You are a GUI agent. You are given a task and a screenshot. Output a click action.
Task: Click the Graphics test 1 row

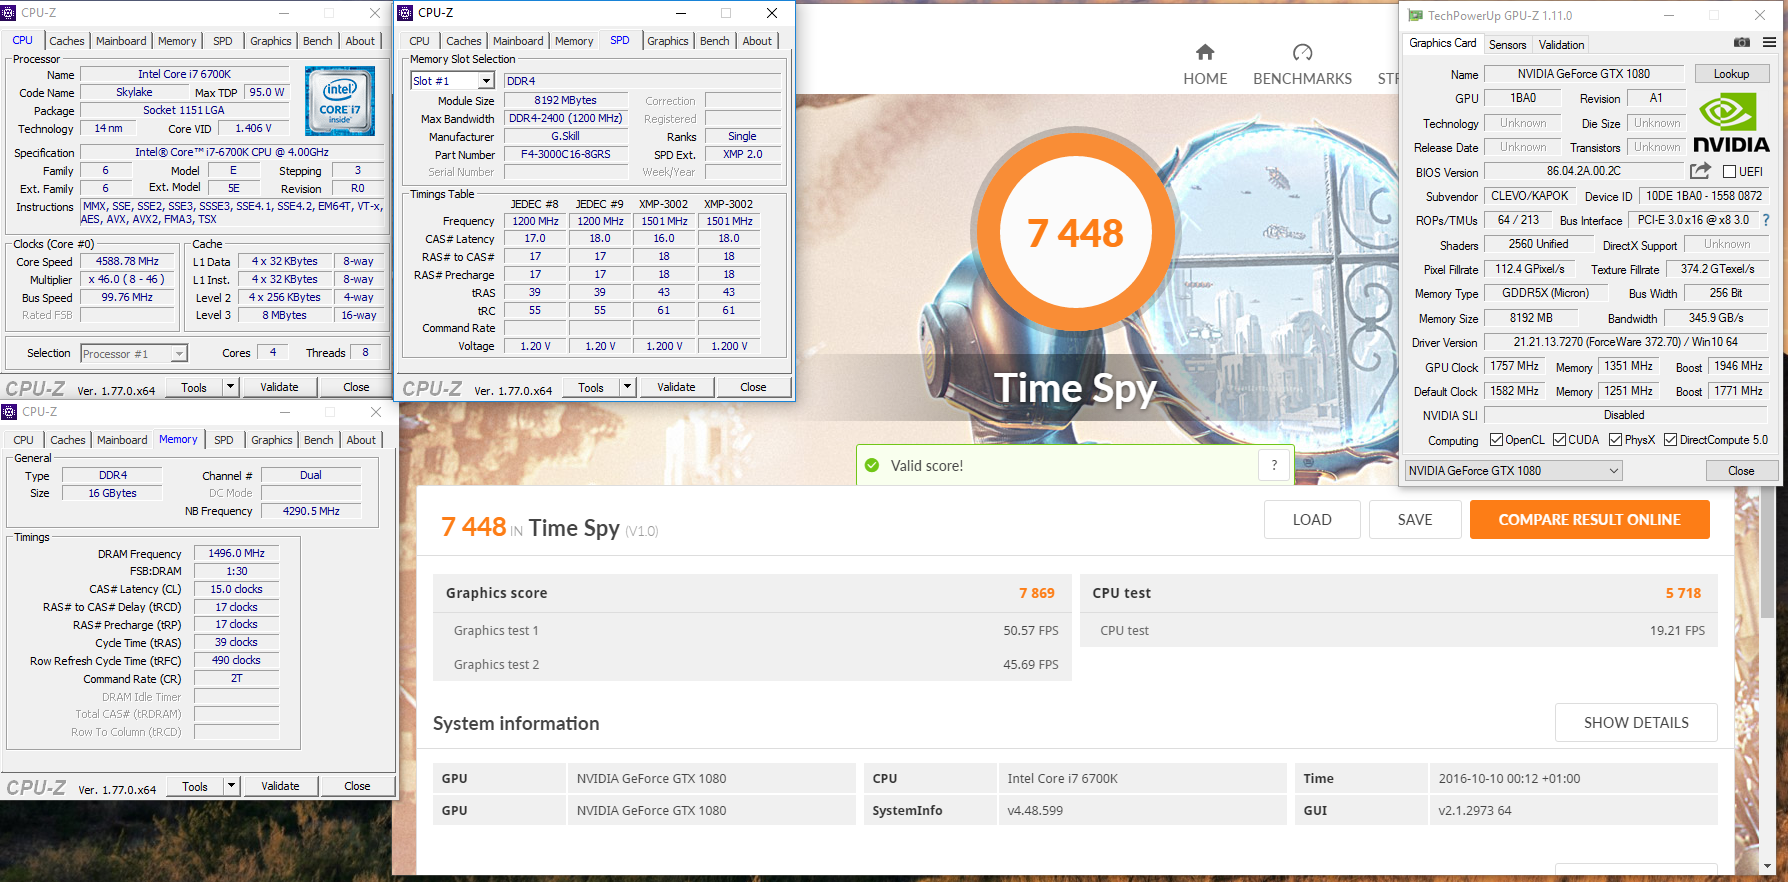pos(752,630)
